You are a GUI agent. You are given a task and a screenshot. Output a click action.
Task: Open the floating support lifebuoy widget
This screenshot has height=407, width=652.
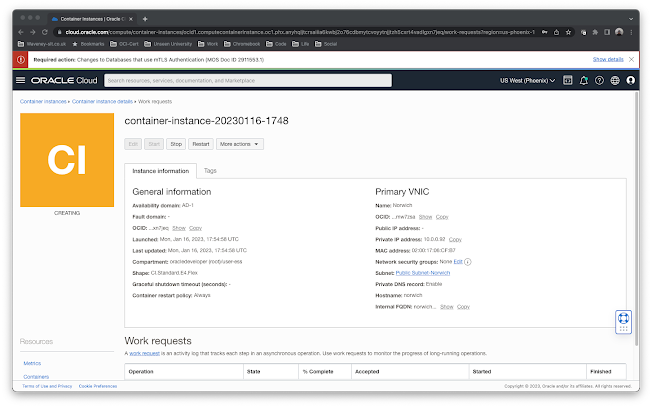click(623, 322)
